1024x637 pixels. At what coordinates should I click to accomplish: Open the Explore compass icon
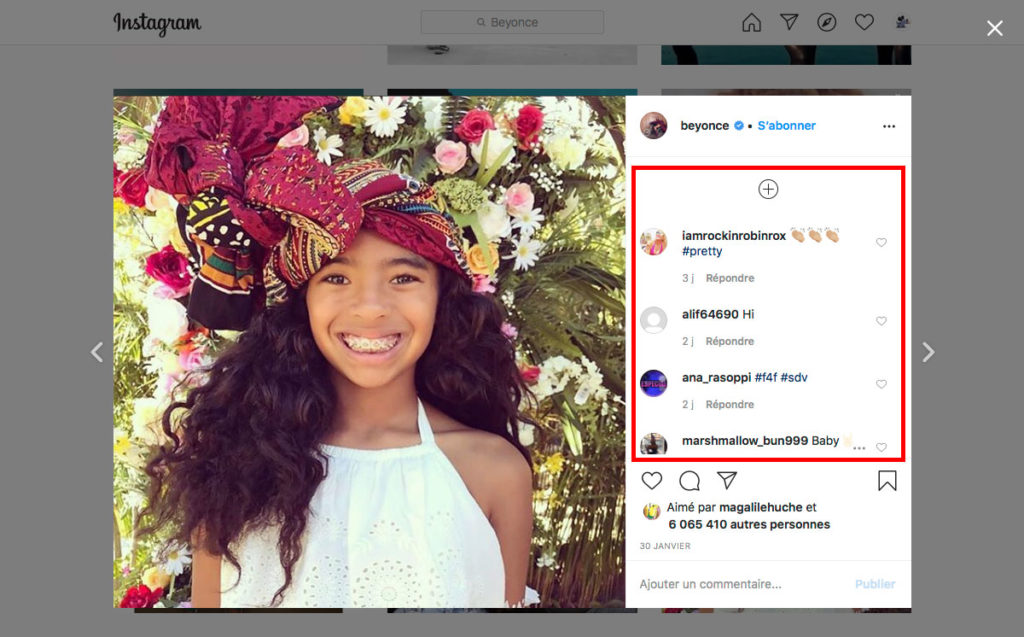(827, 22)
